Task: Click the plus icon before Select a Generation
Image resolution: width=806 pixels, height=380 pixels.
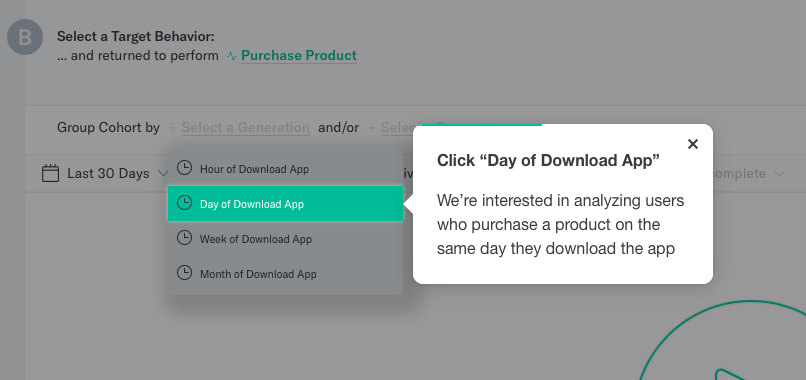Action: pos(173,128)
